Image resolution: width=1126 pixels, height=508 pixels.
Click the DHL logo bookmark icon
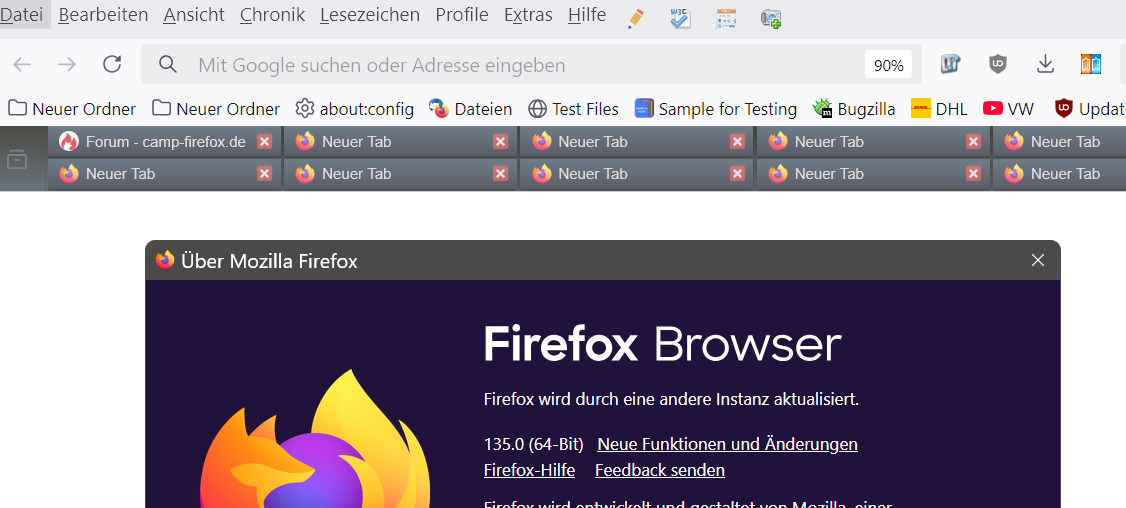coord(921,108)
